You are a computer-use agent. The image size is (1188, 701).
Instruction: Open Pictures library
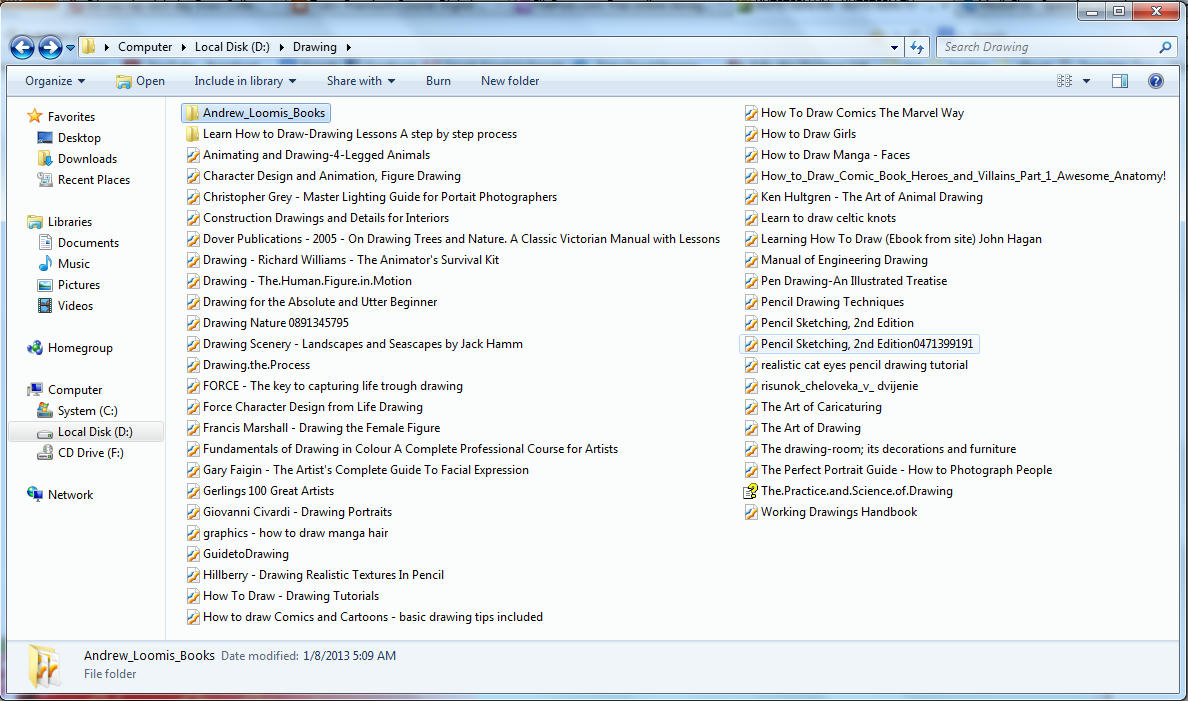(x=69, y=285)
